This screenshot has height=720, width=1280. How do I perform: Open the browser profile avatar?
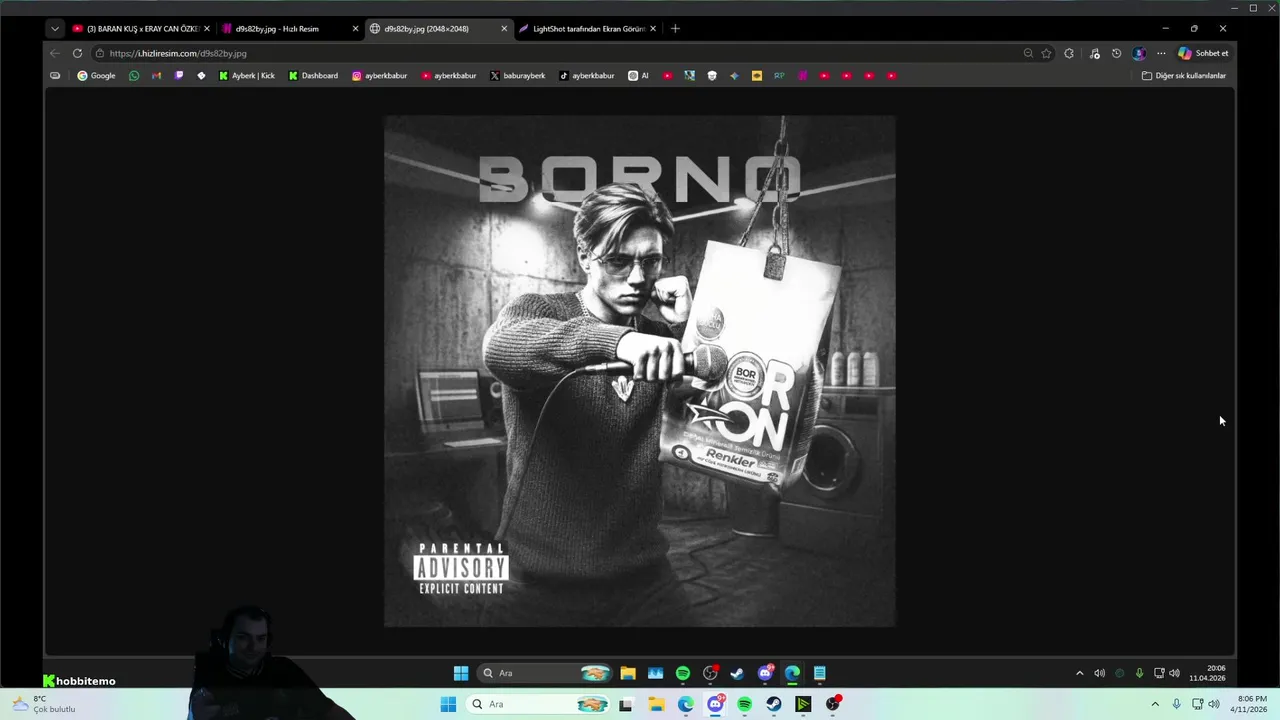tap(1139, 53)
